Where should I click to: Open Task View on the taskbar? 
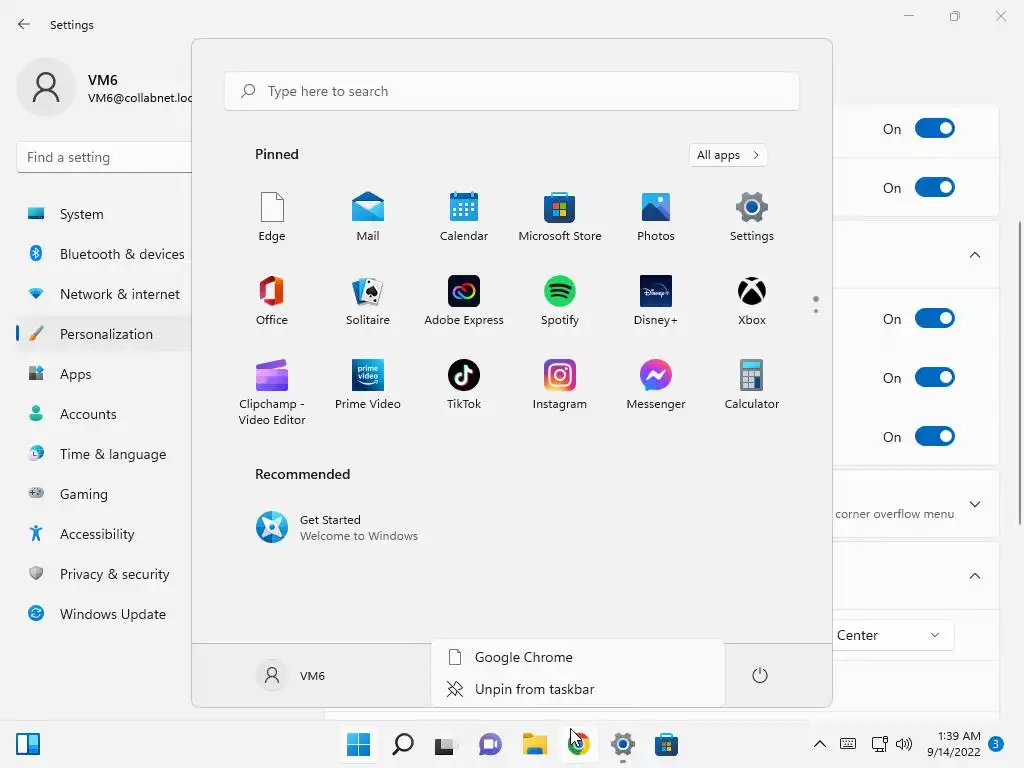click(445, 744)
